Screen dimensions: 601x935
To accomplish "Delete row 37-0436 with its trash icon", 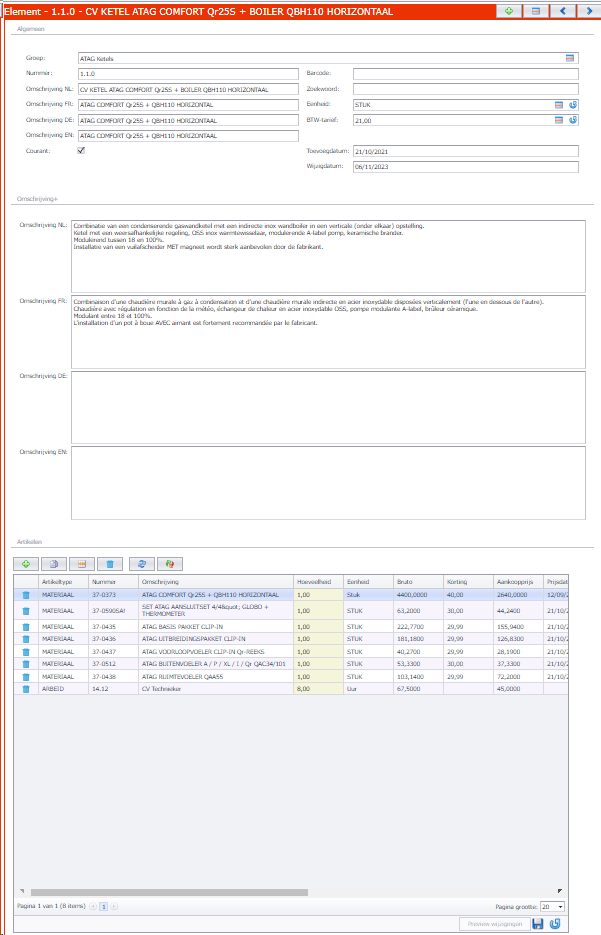I will [x=26, y=639].
